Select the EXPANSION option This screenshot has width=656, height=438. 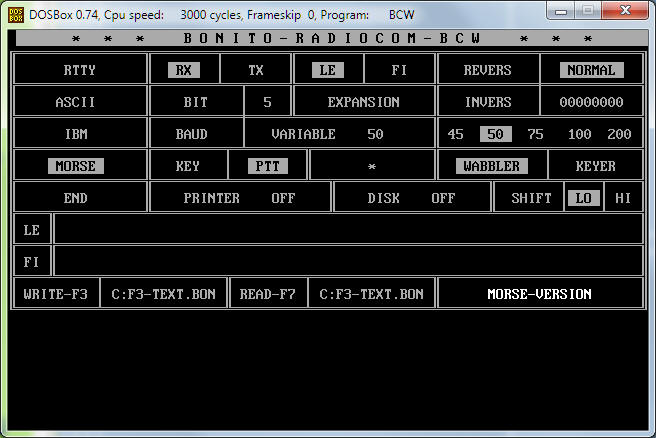pos(364,102)
